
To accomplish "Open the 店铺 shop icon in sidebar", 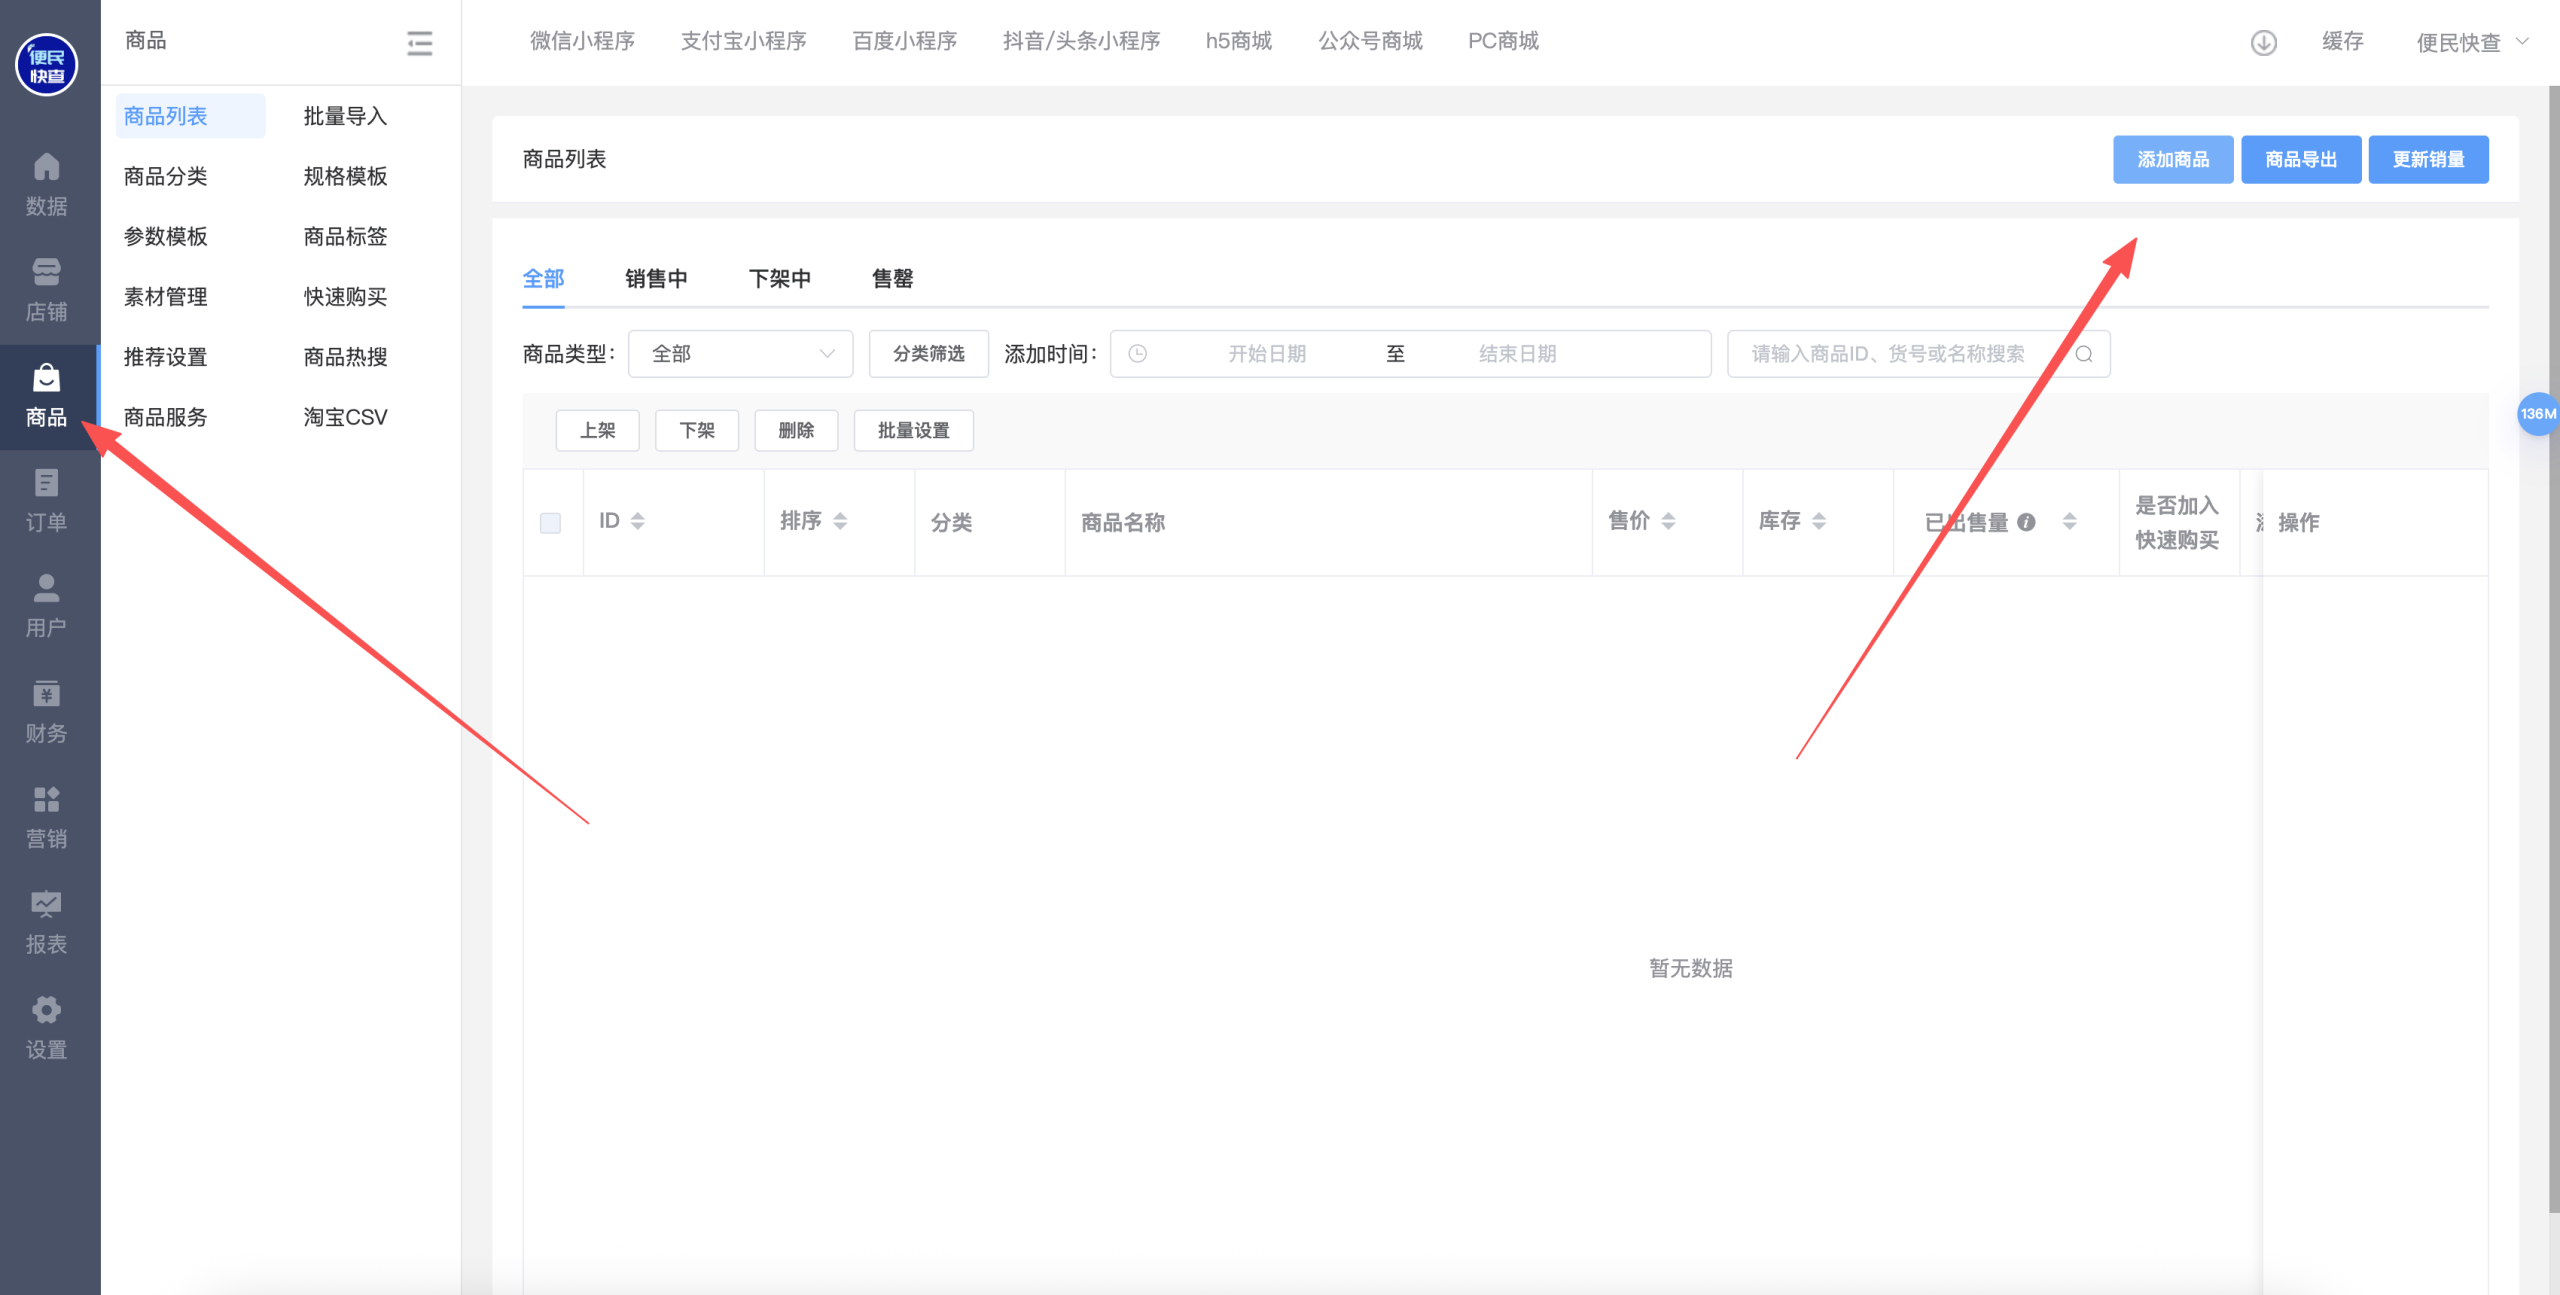I will click(x=46, y=272).
